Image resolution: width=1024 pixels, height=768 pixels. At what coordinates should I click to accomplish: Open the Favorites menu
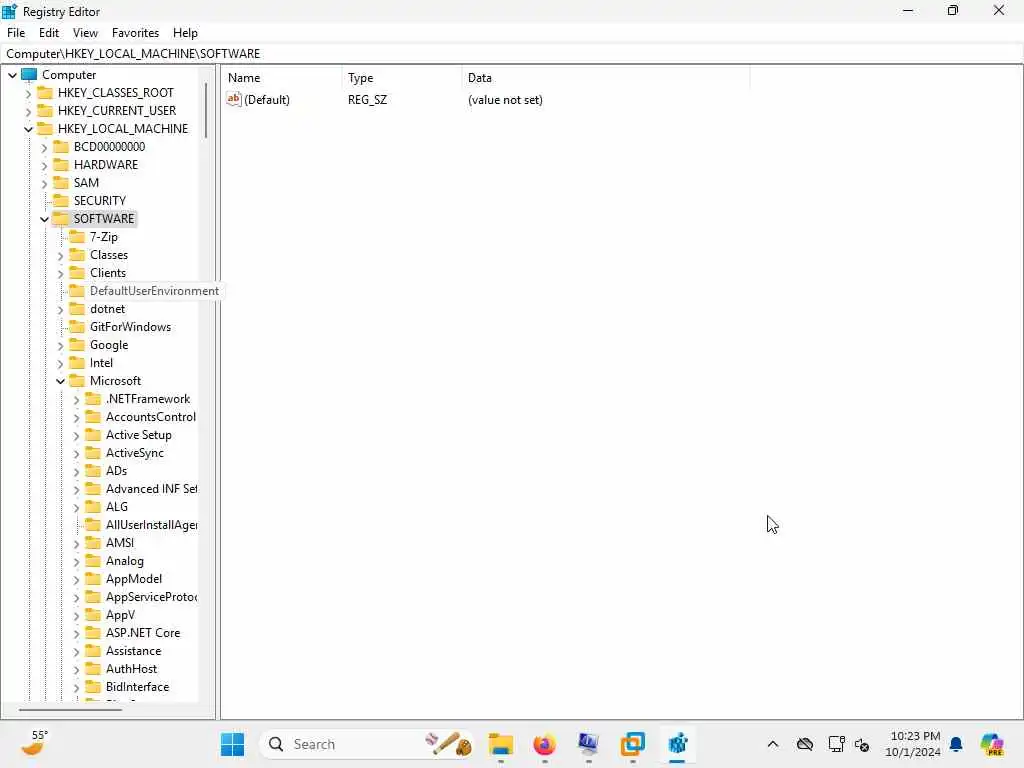[x=135, y=33]
